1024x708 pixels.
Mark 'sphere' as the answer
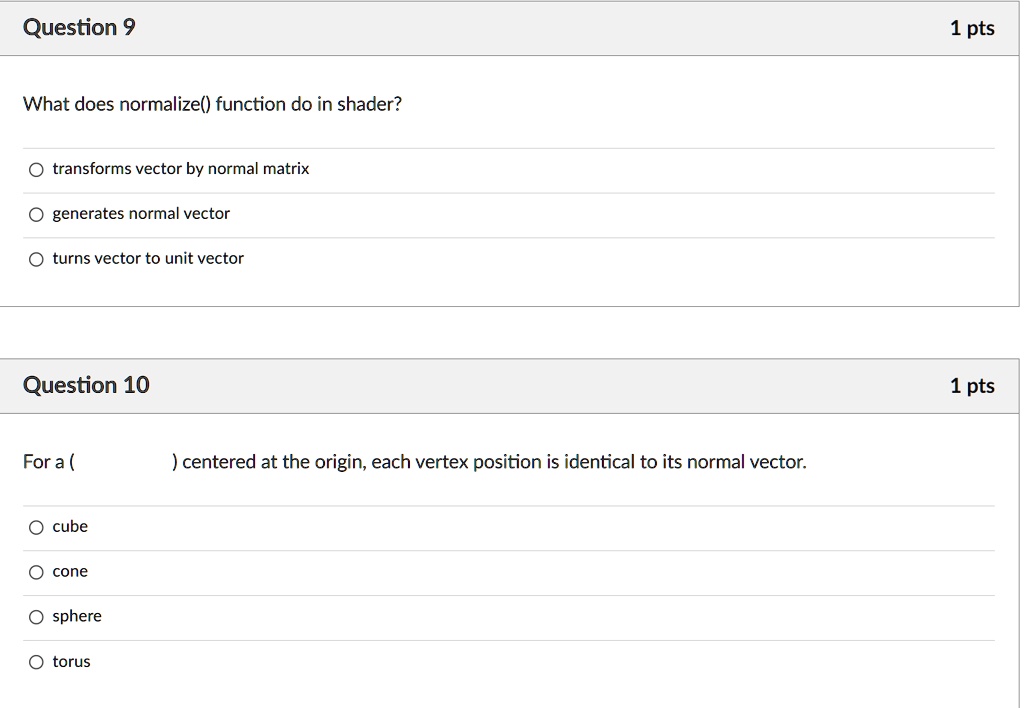(36, 617)
